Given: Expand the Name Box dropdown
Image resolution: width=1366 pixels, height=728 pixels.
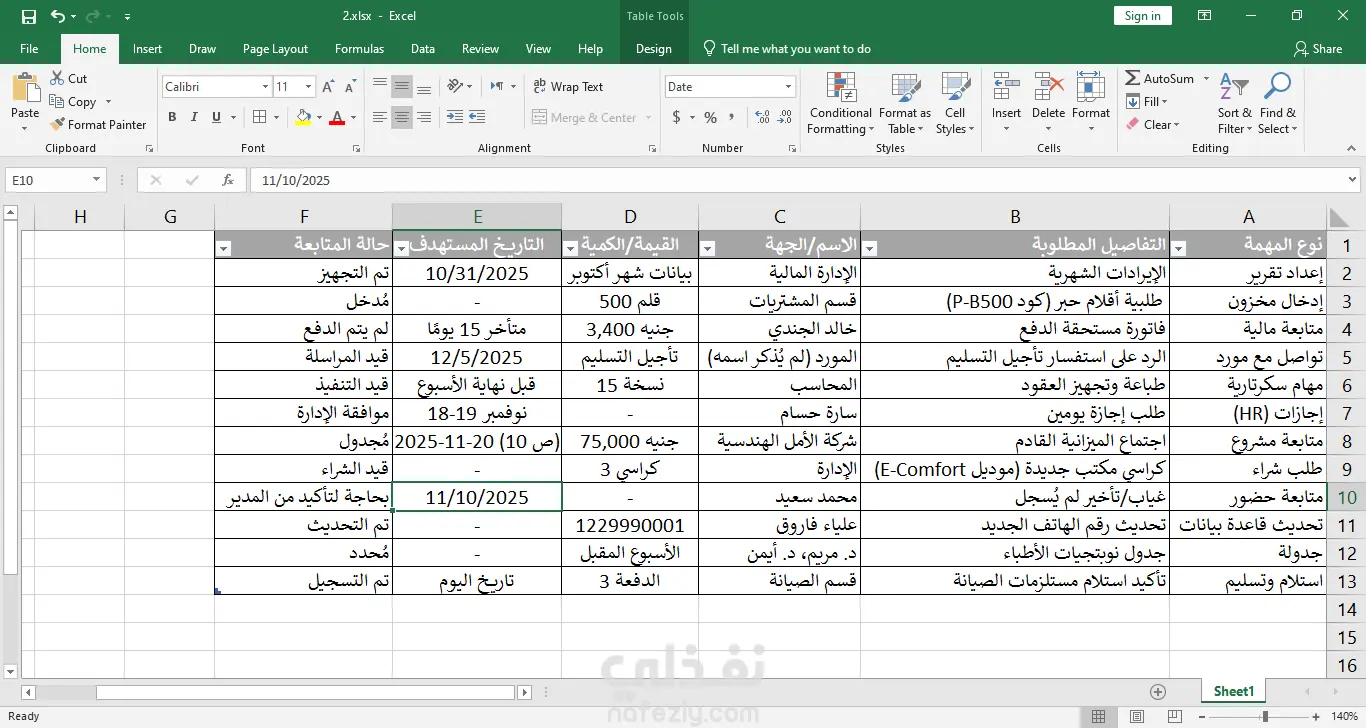Looking at the screenshot, I should (x=97, y=180).
